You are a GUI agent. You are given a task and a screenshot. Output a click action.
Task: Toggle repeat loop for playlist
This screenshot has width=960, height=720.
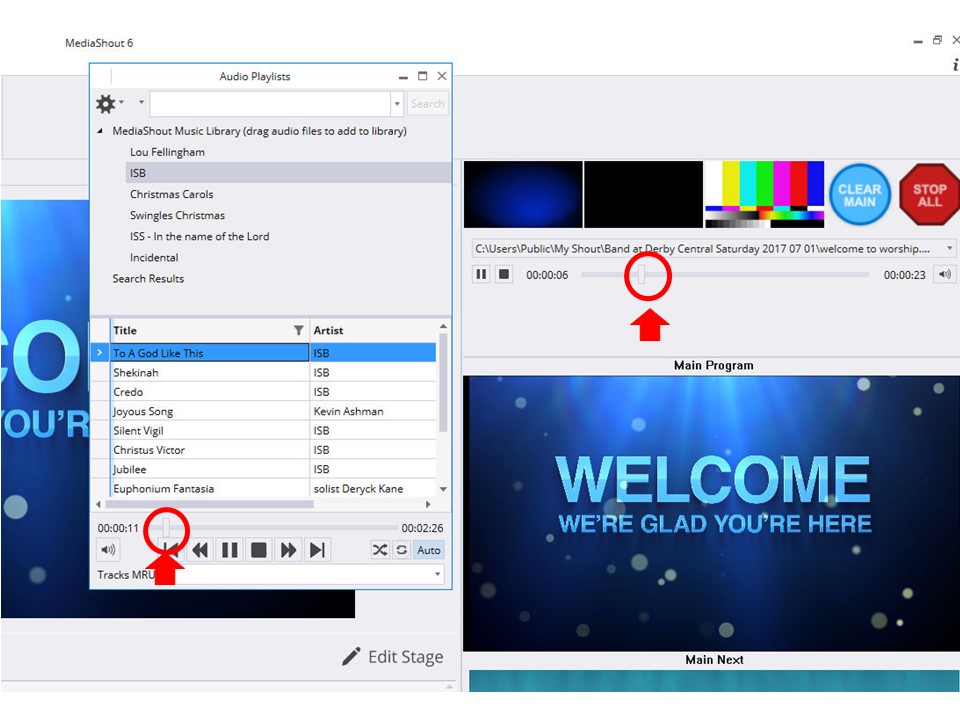[401, 549]
